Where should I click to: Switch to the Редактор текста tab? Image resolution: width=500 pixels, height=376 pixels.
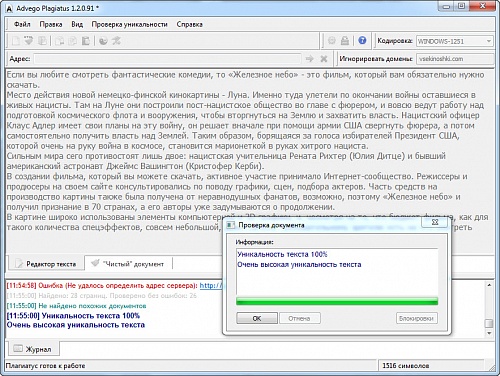click(x=46, y=264)
